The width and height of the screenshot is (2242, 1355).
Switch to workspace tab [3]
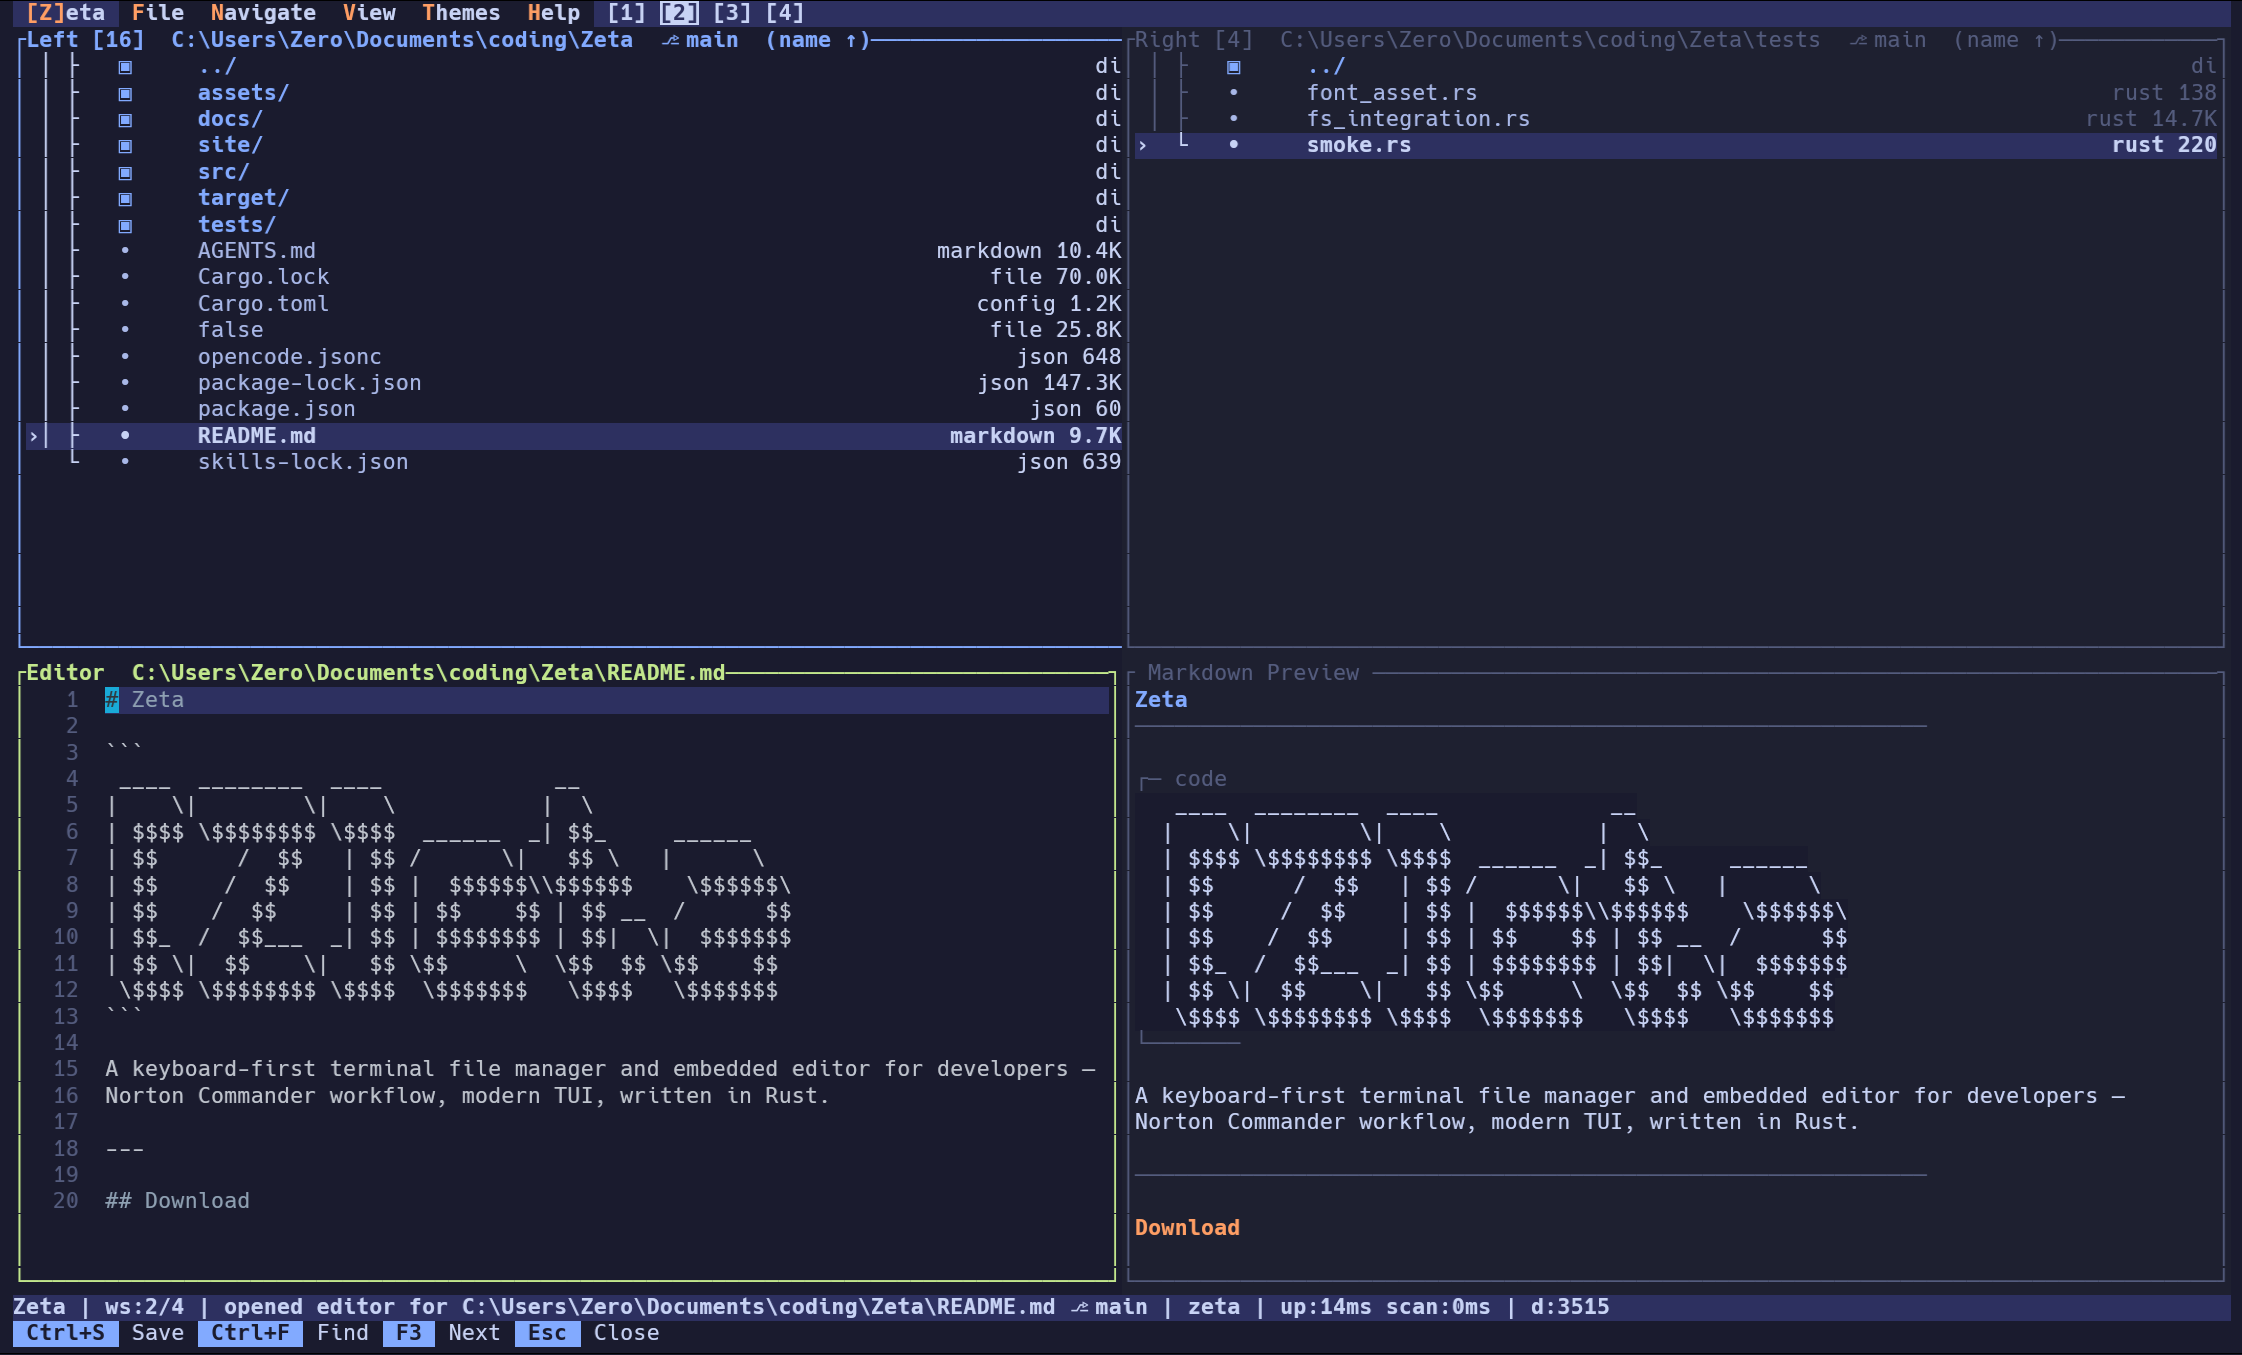[733, 13]
